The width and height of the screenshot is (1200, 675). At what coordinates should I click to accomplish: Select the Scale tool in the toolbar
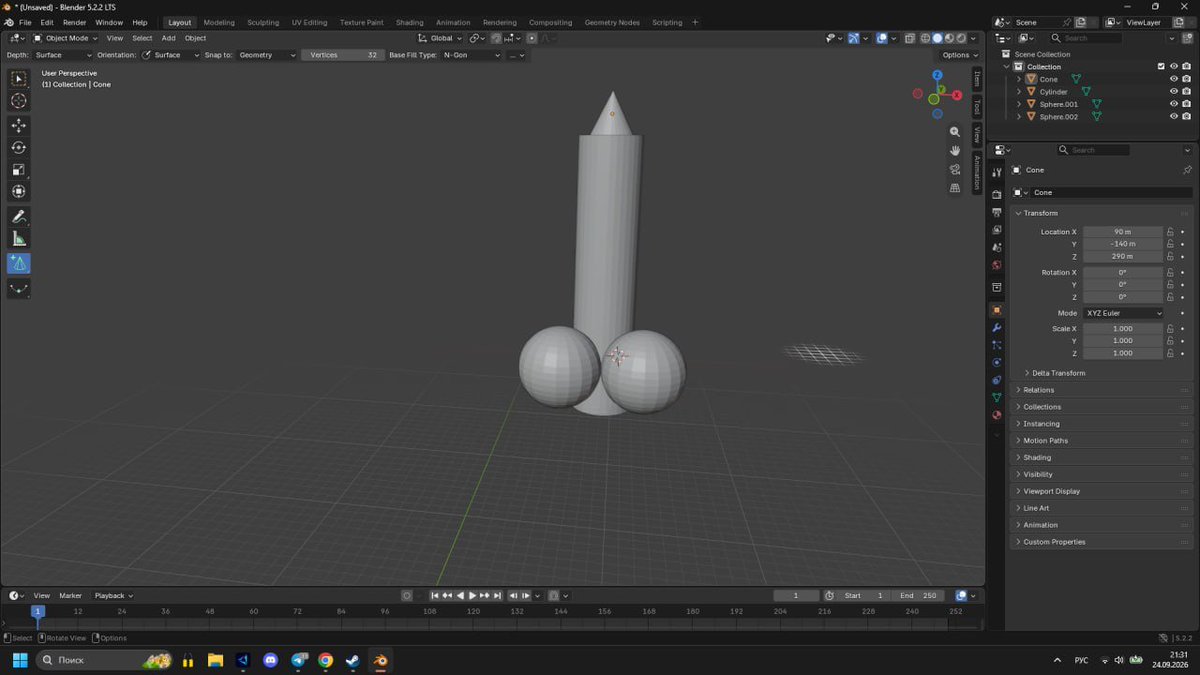pos(19,169)
